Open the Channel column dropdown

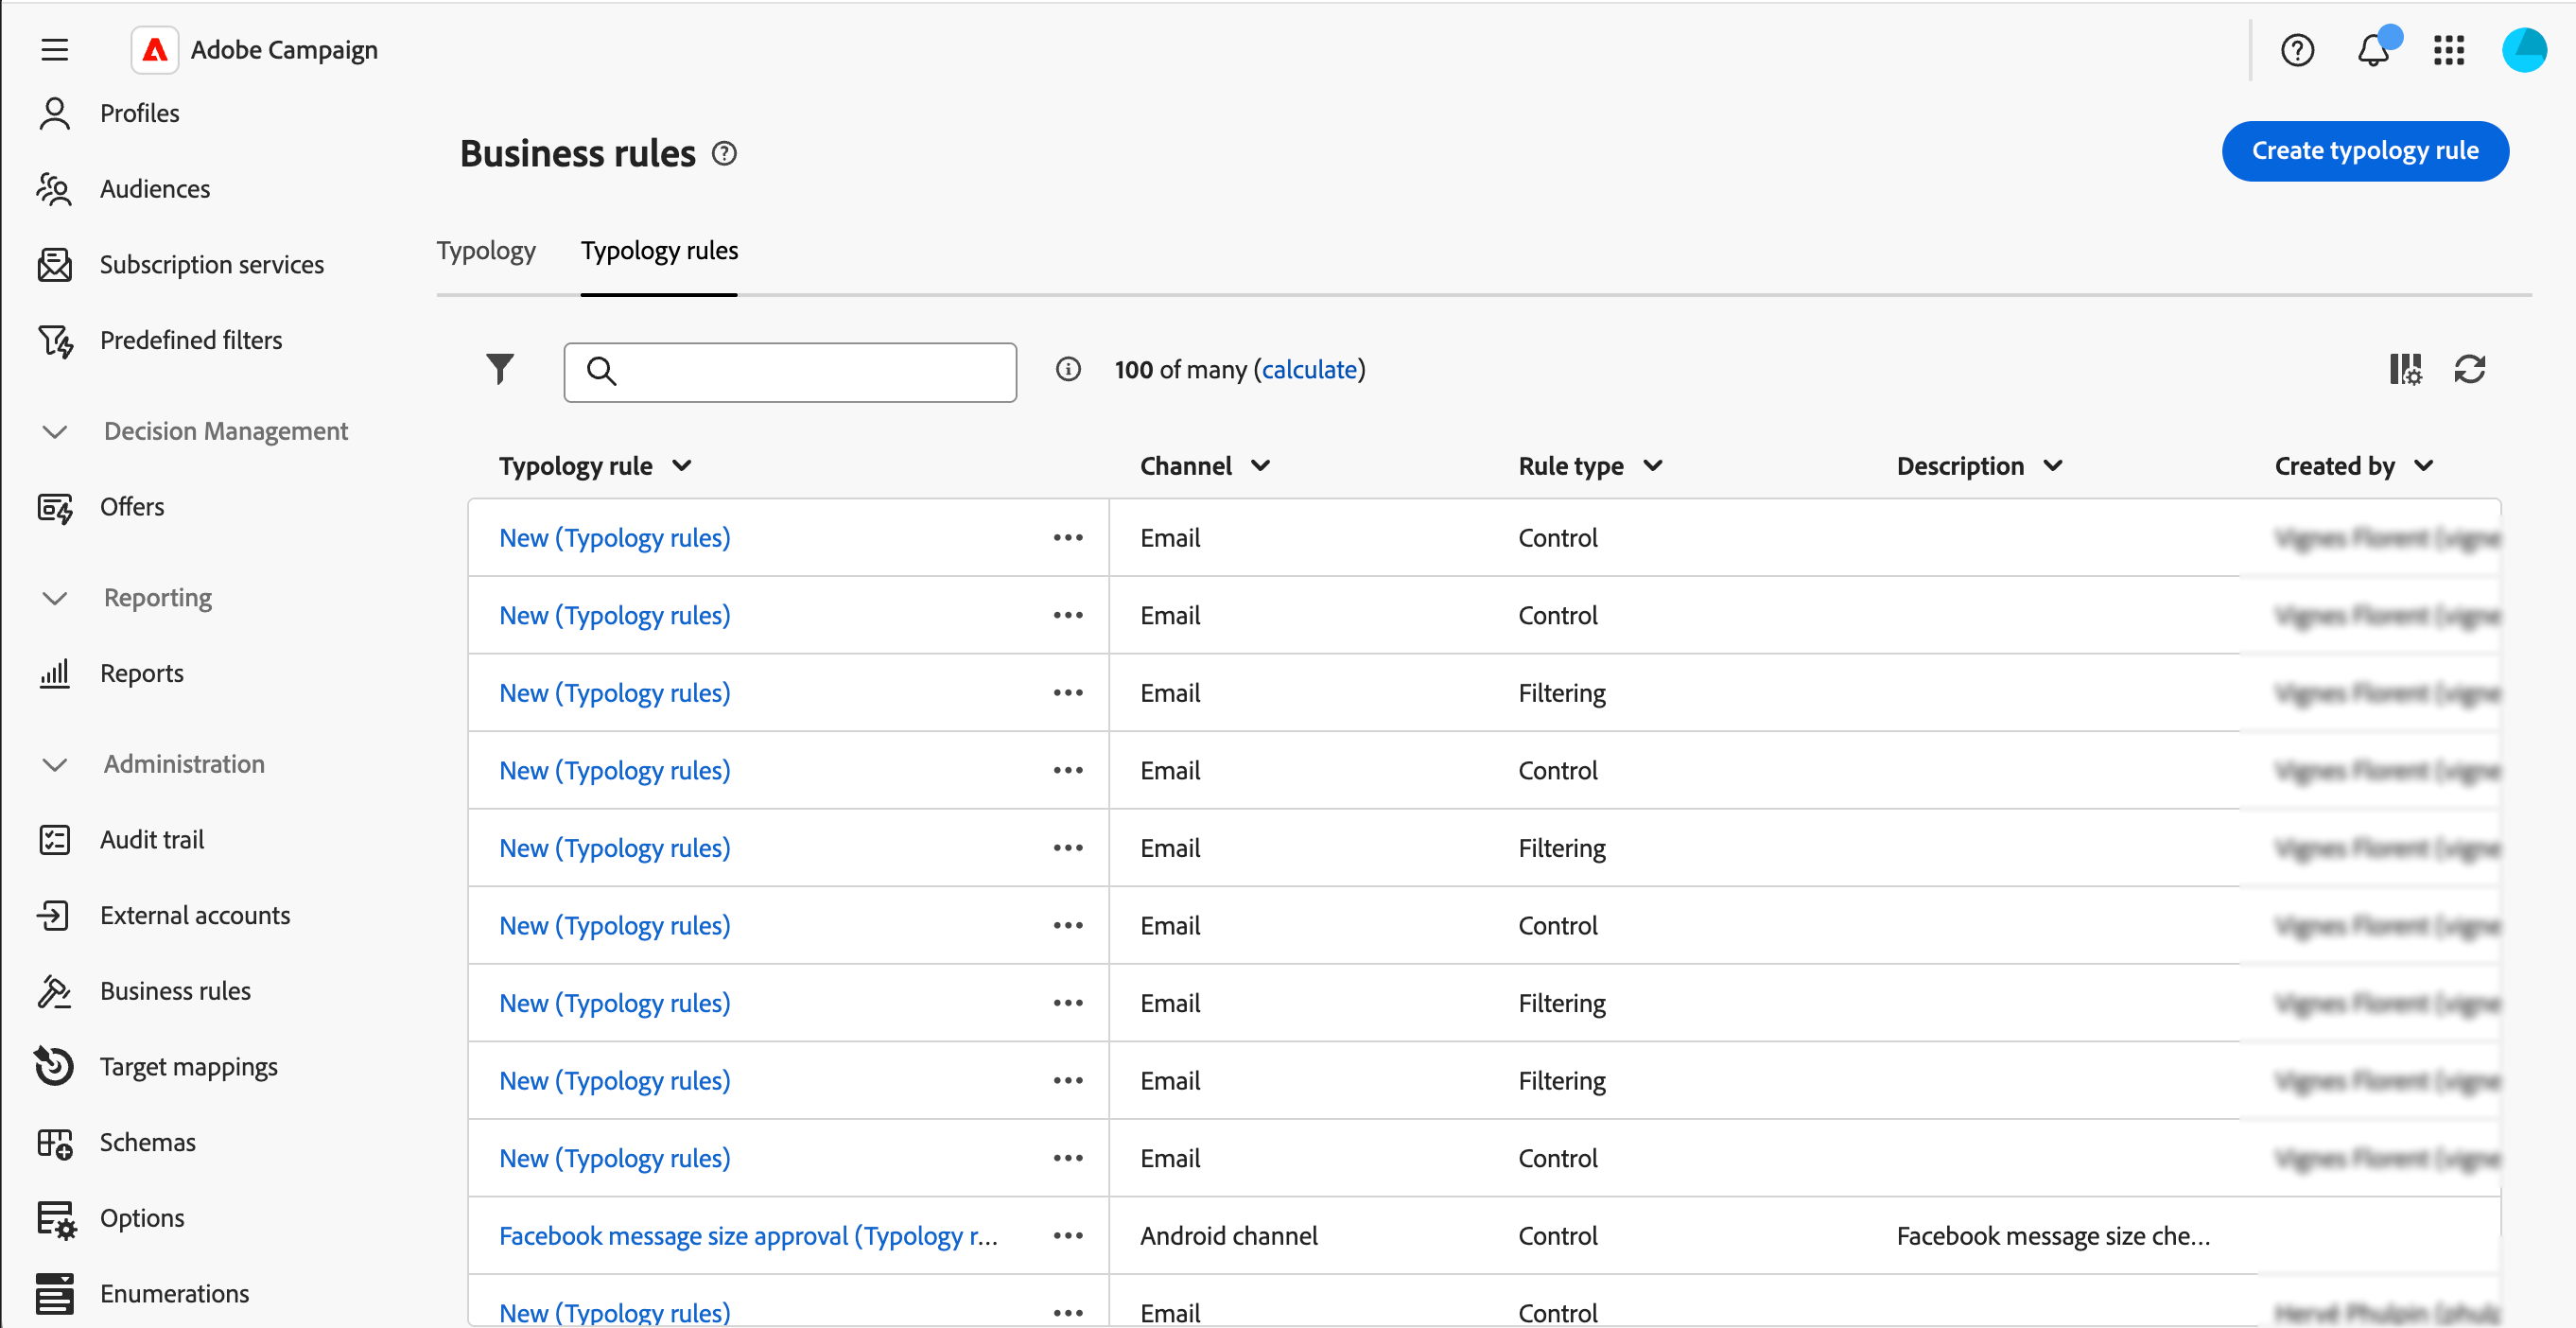pyautogui.click(x=1260, y=466)
